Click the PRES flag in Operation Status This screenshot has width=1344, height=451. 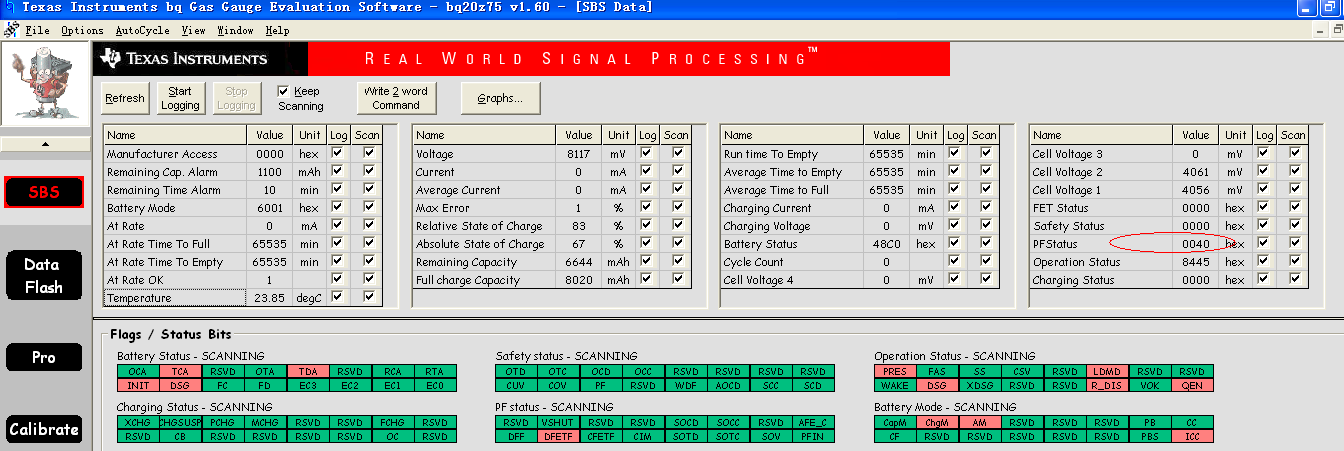[895, 371]
